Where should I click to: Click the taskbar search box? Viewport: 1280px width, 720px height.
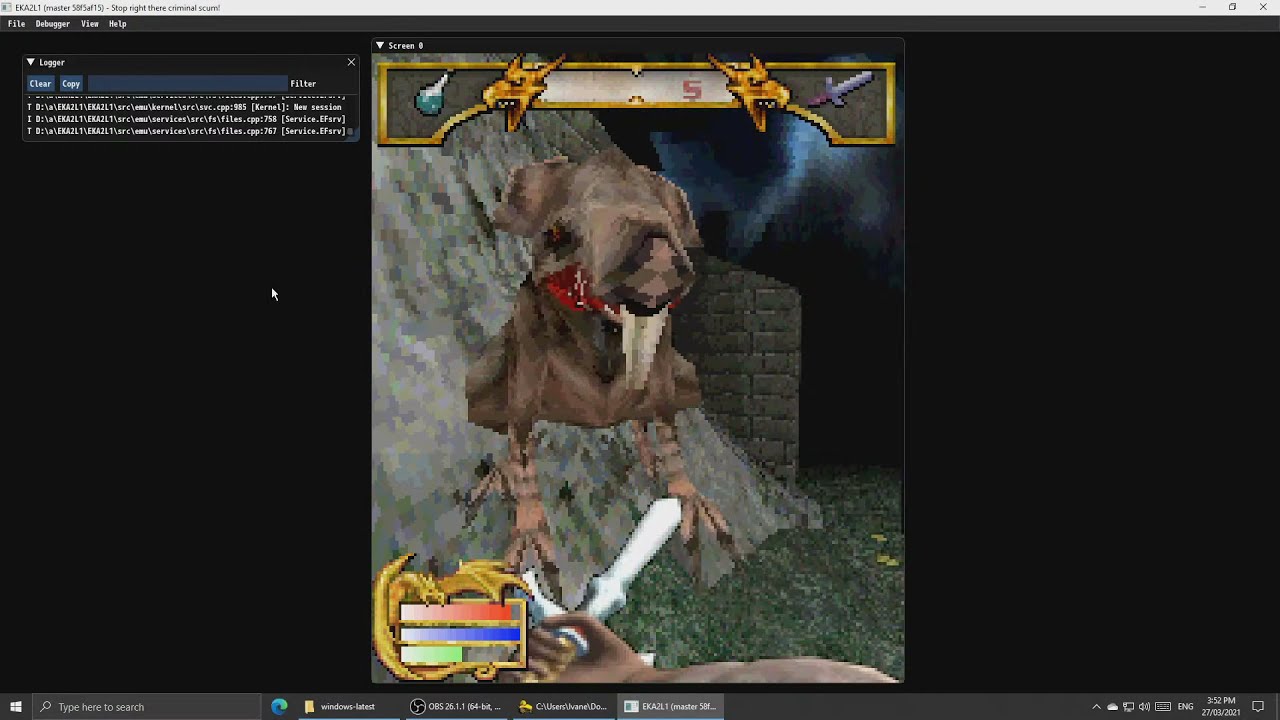(x=146, y=706)
